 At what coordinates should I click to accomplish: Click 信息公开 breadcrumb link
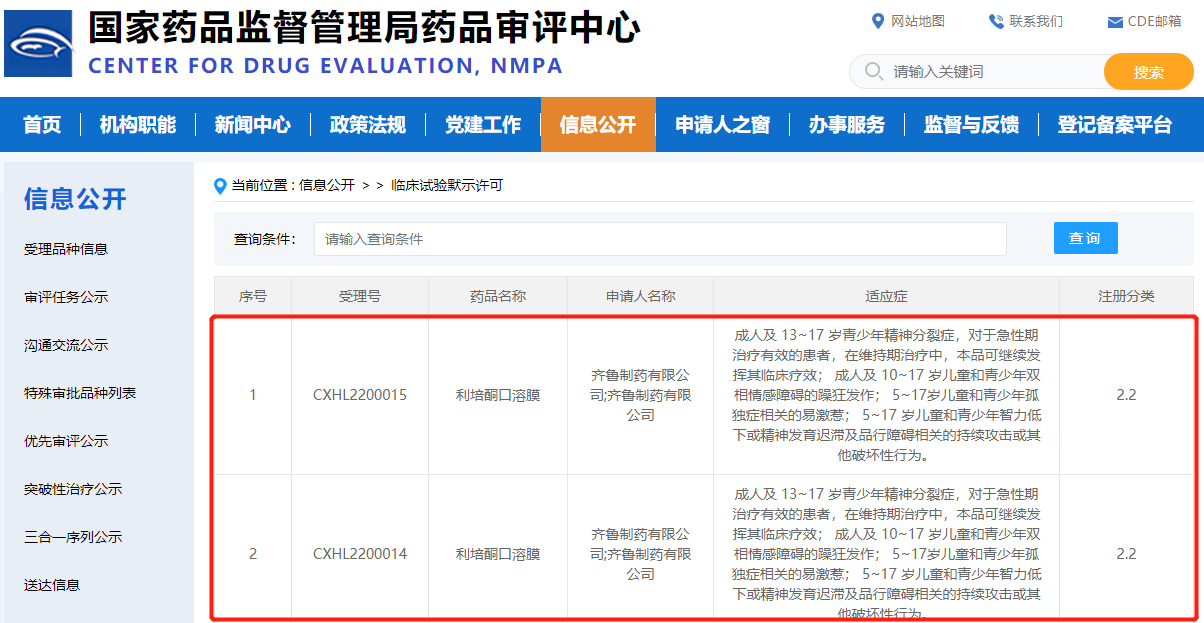(326, 185)
